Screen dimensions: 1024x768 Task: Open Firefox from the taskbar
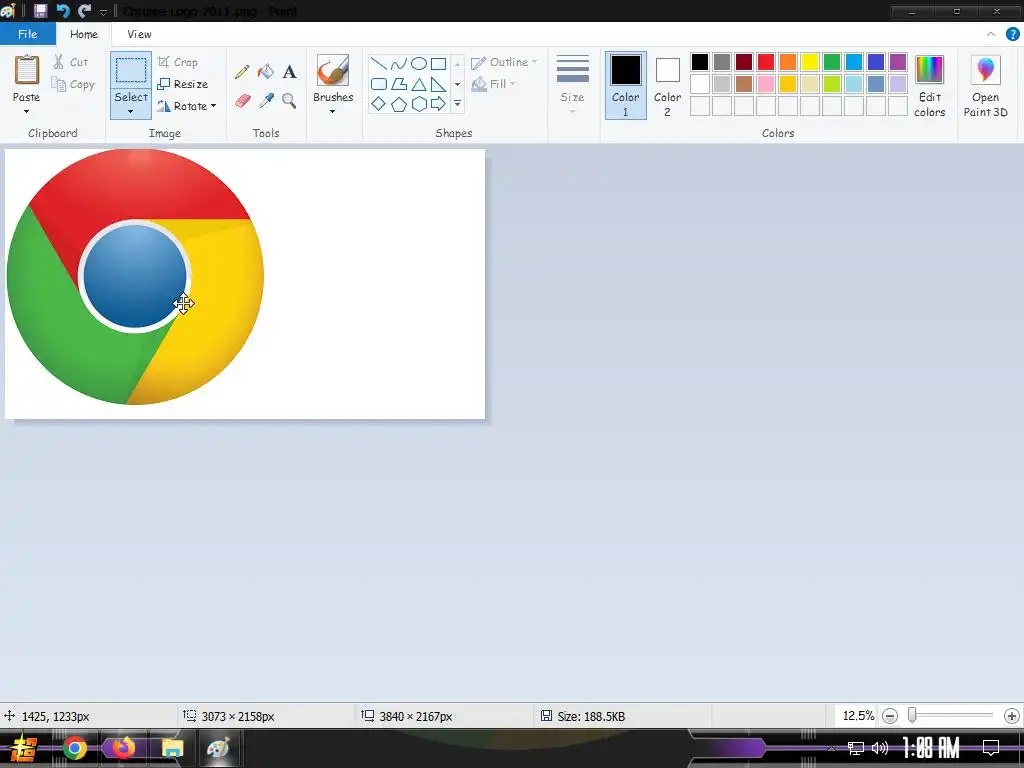pos(123,748)
